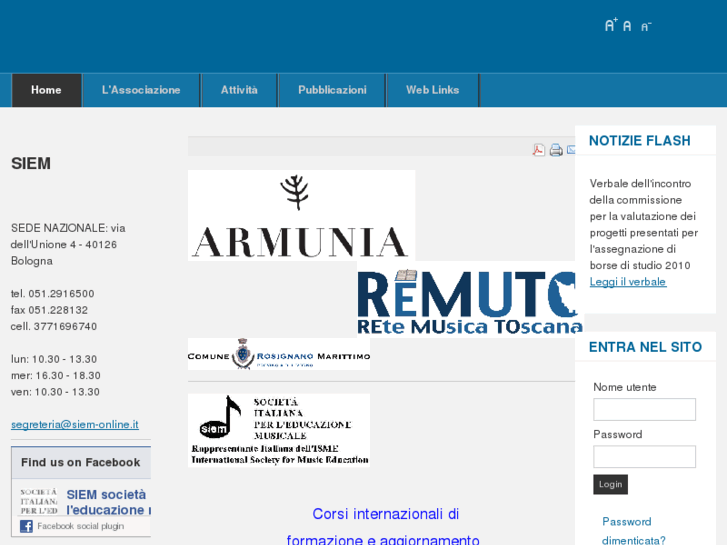The image size is (727, 545).
Task: Open 'Password dimenticata?' link
Action: click(633, 531)
